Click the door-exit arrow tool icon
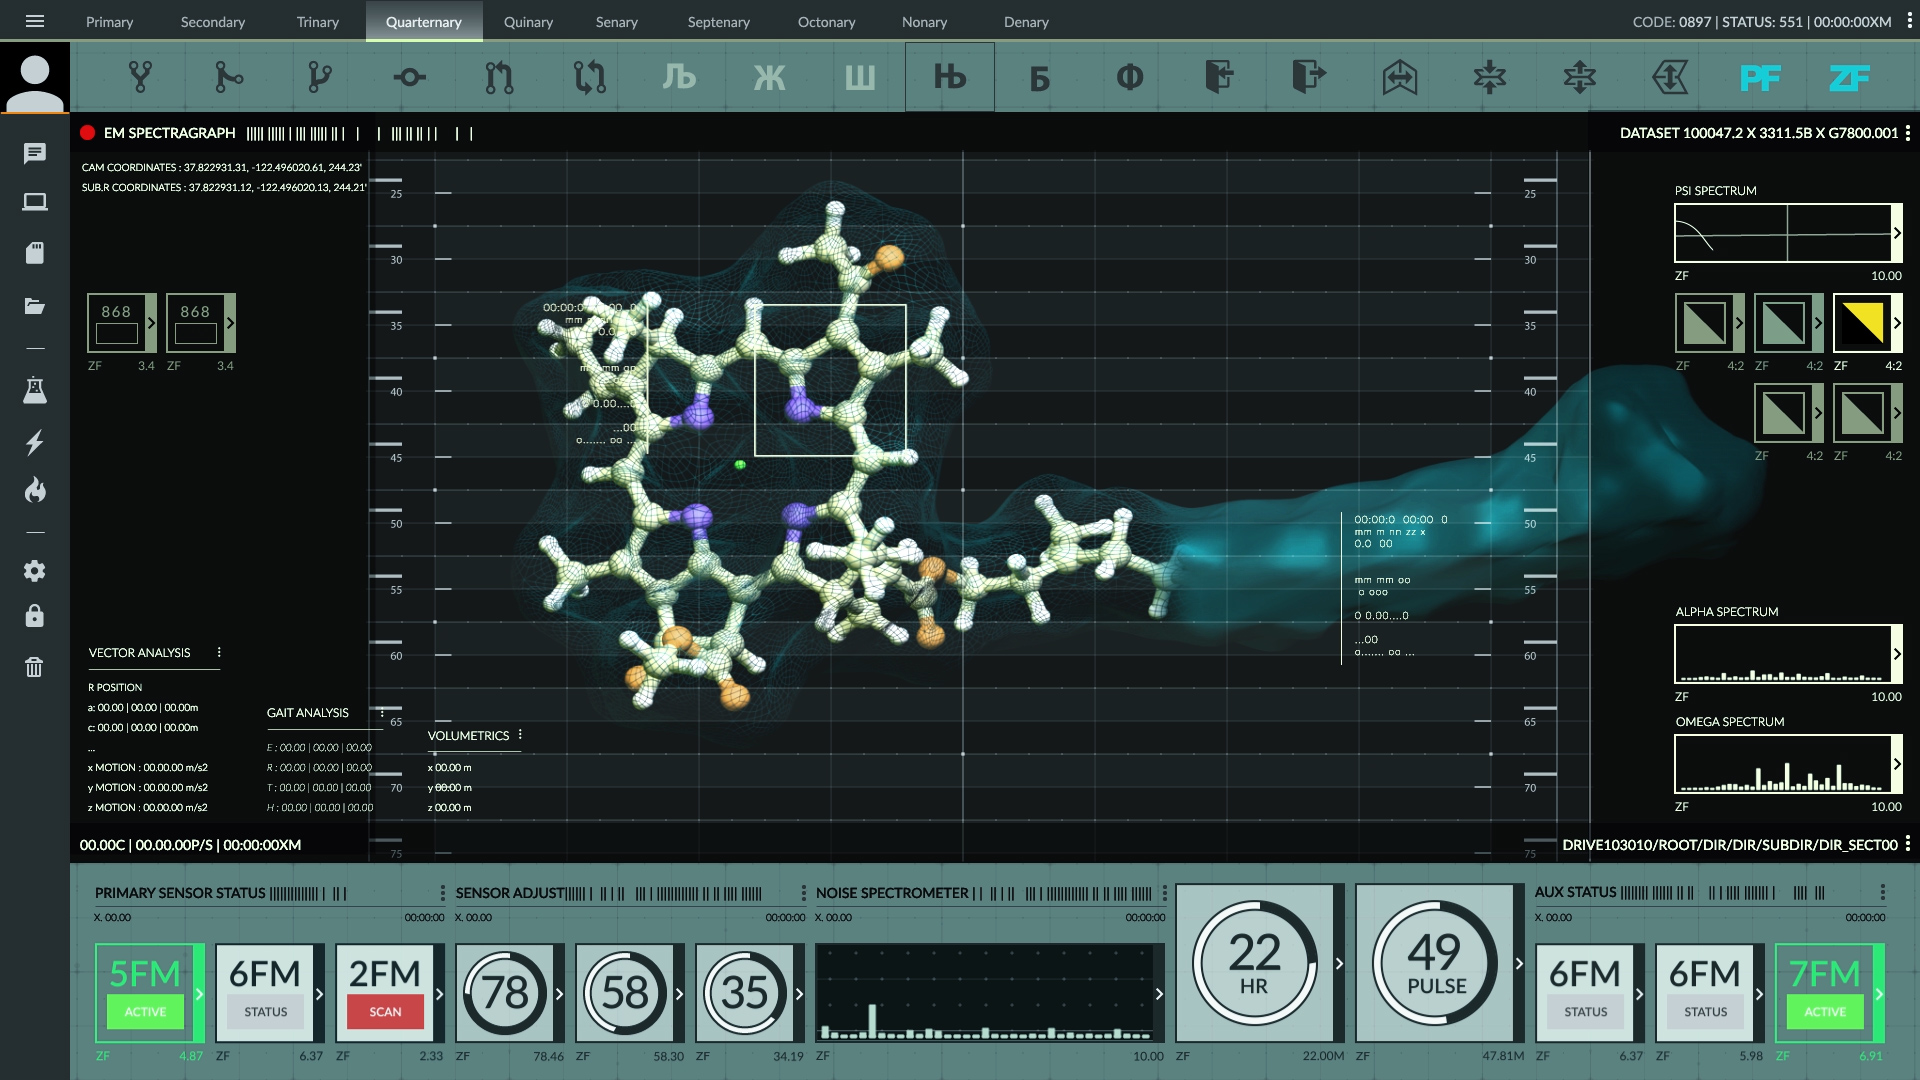This screenshot has width=1920, height=1080. point(1309,77)
